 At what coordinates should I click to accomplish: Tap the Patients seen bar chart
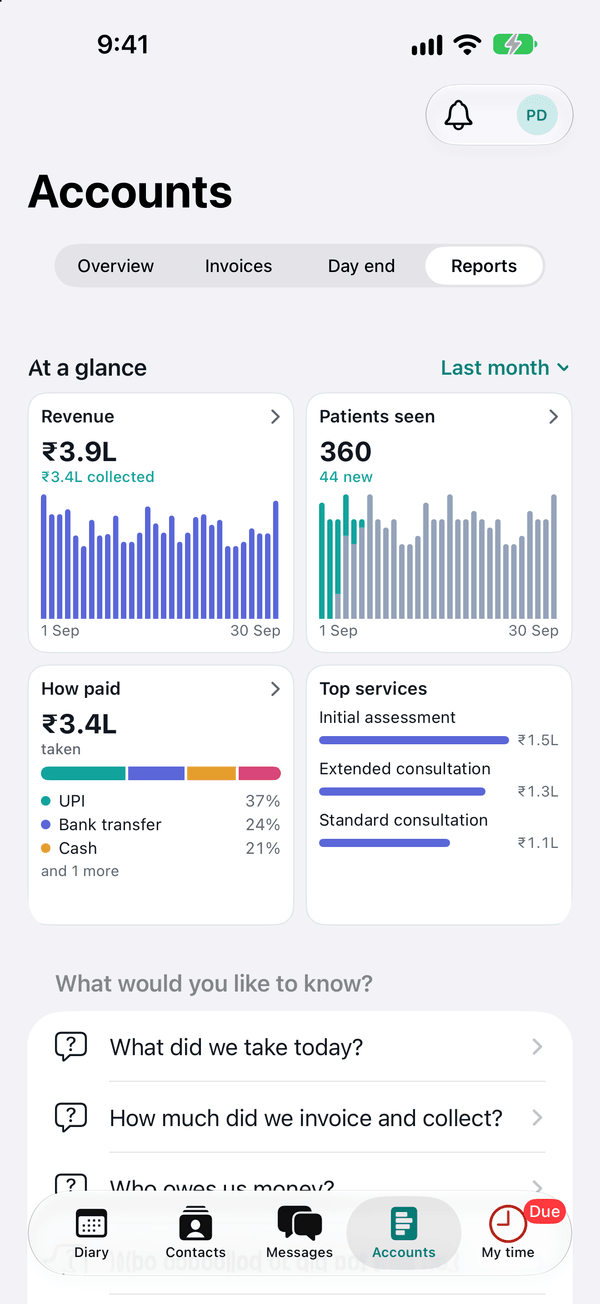coord(438,556)
